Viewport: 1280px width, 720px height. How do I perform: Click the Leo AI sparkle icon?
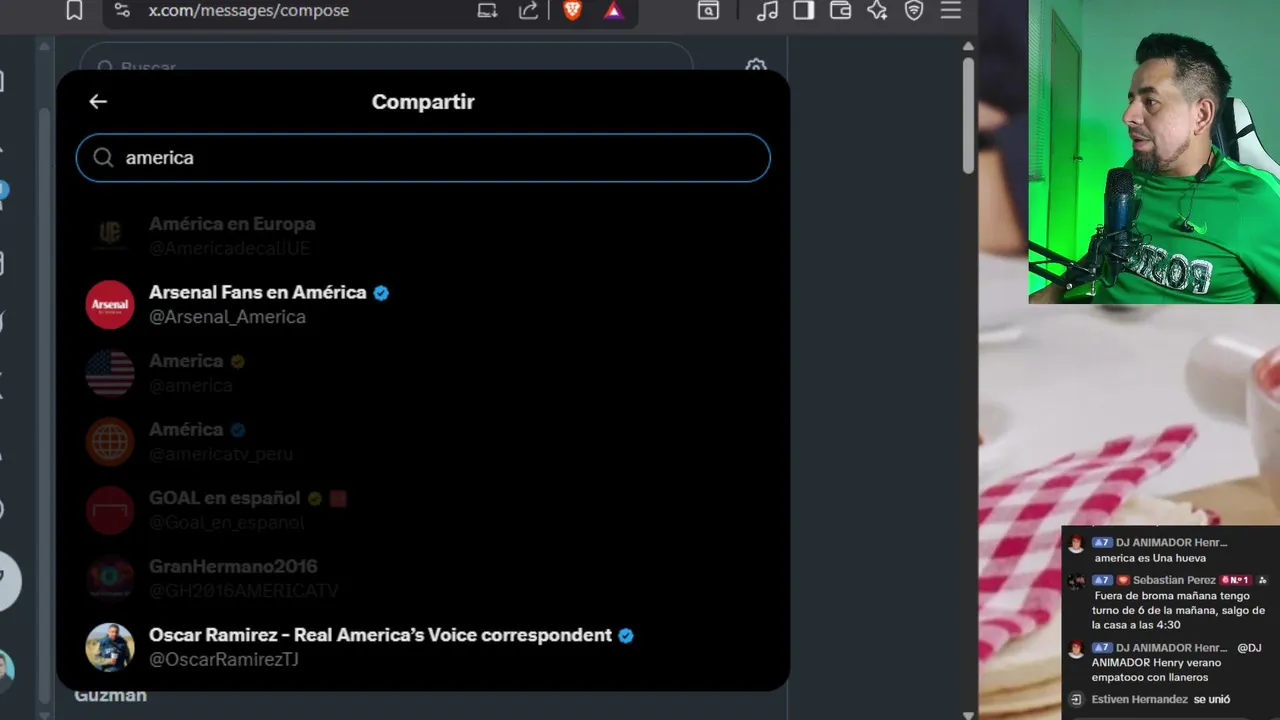pos(877,10)
